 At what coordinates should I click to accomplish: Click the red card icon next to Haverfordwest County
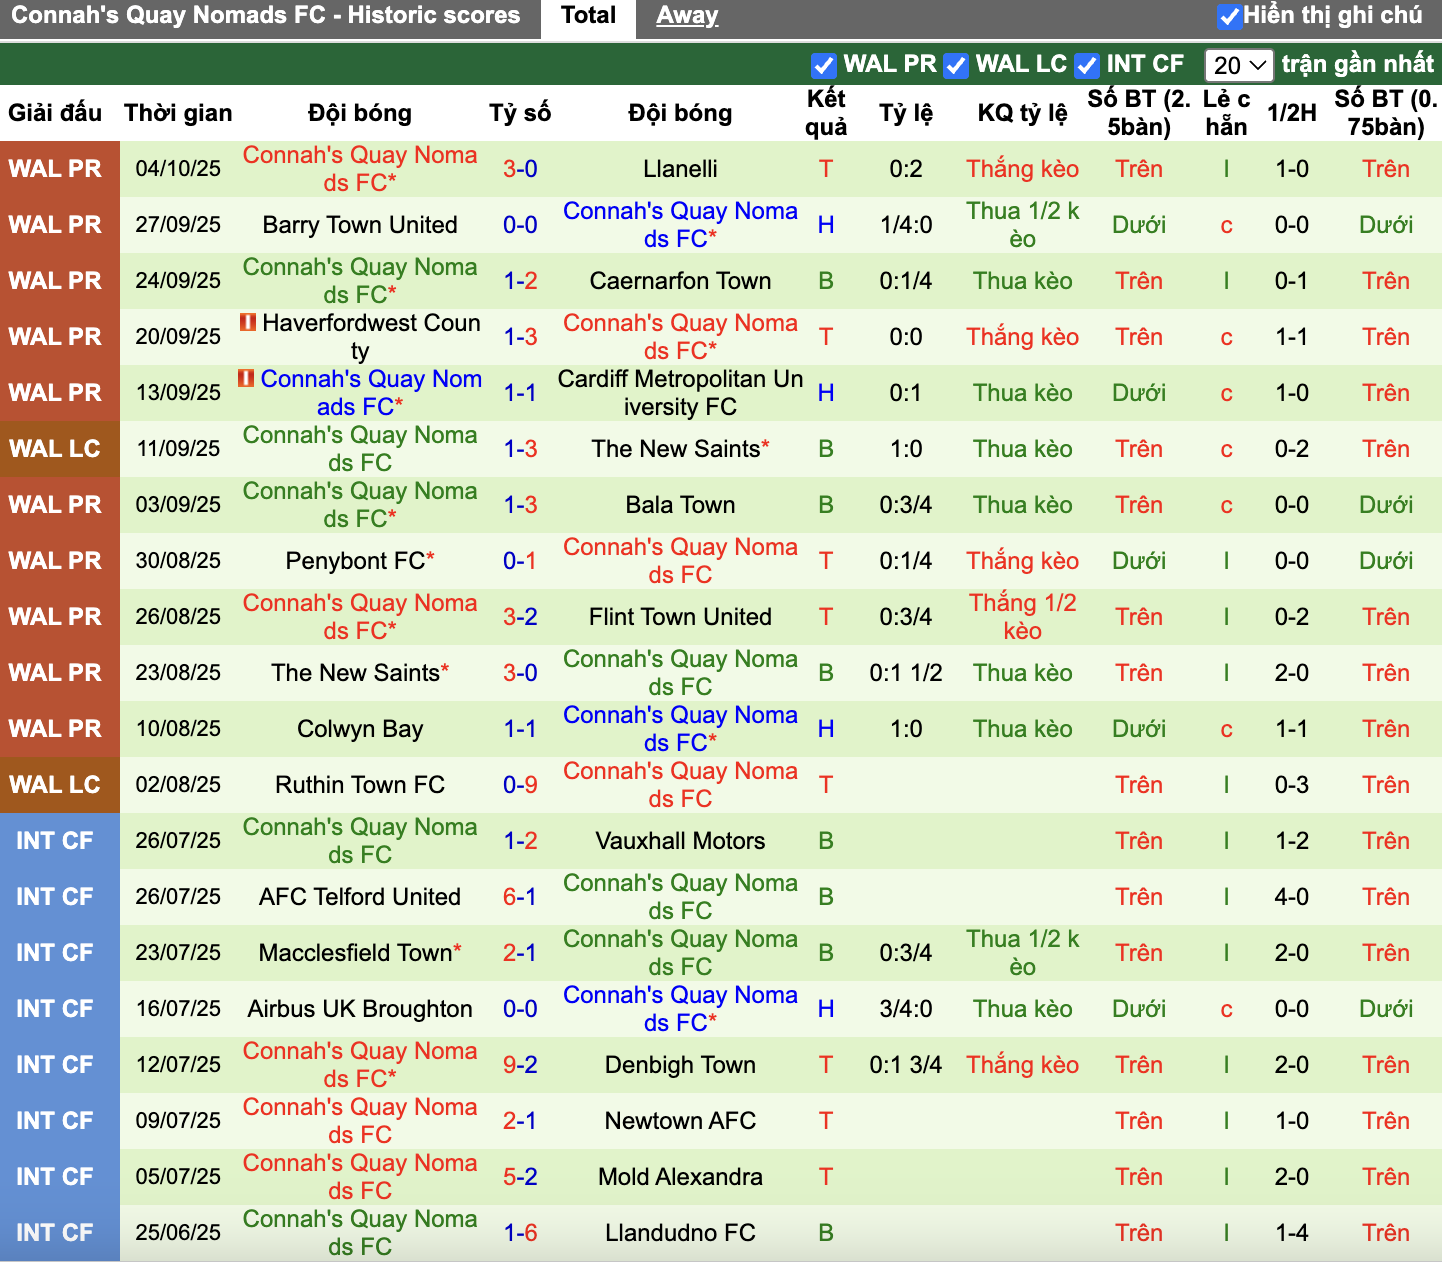click(247, 323)
